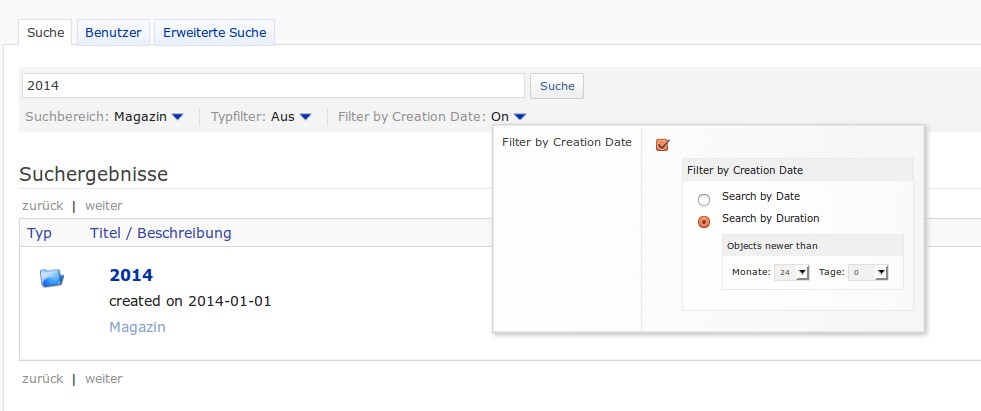Select the Suche tab

coord(46,33)
